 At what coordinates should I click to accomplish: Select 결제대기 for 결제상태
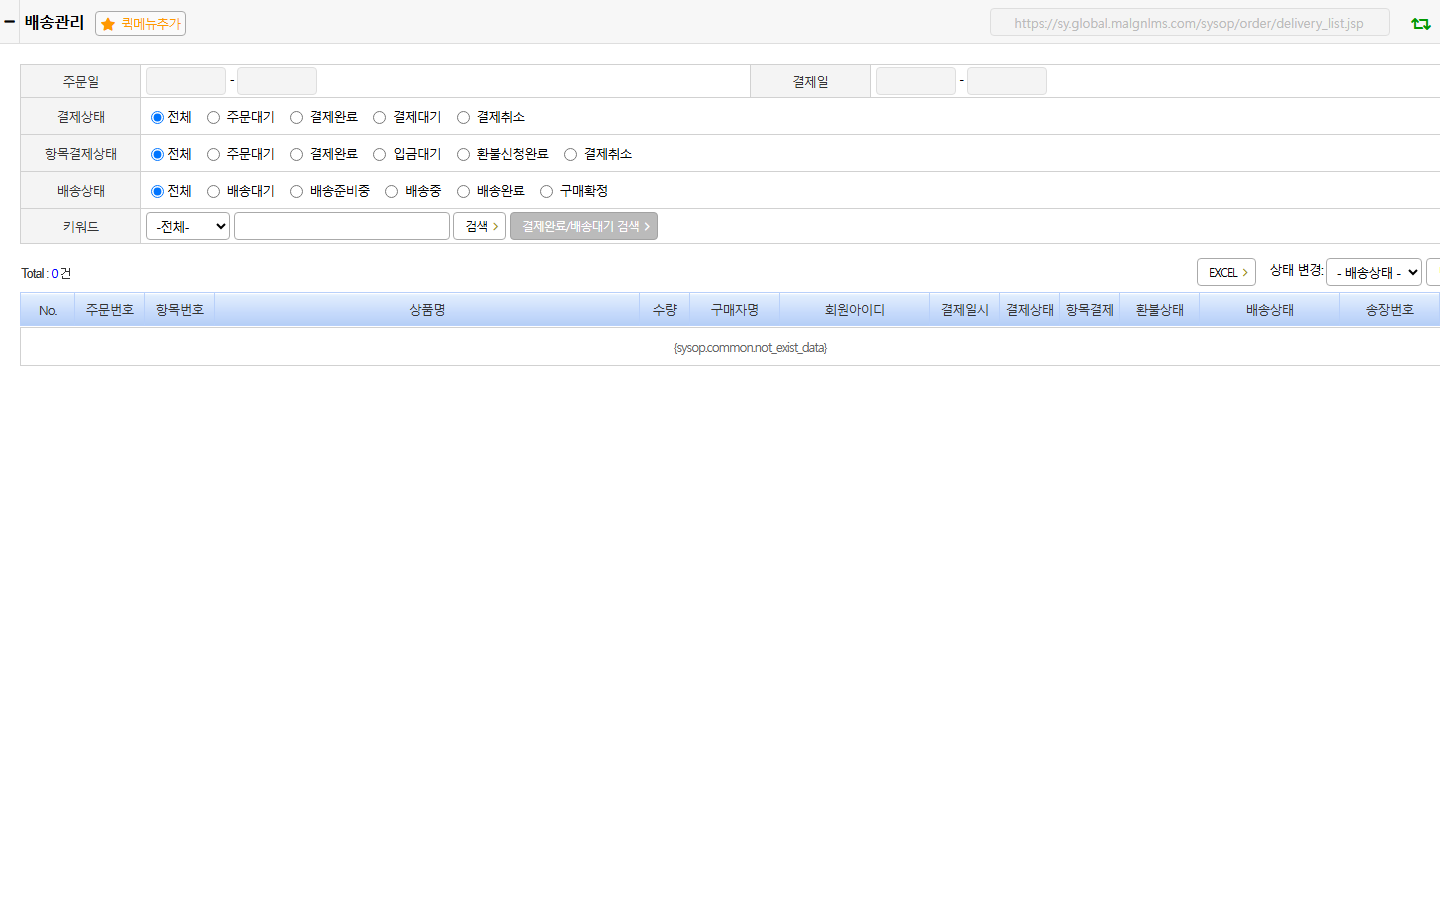point(379,117)
